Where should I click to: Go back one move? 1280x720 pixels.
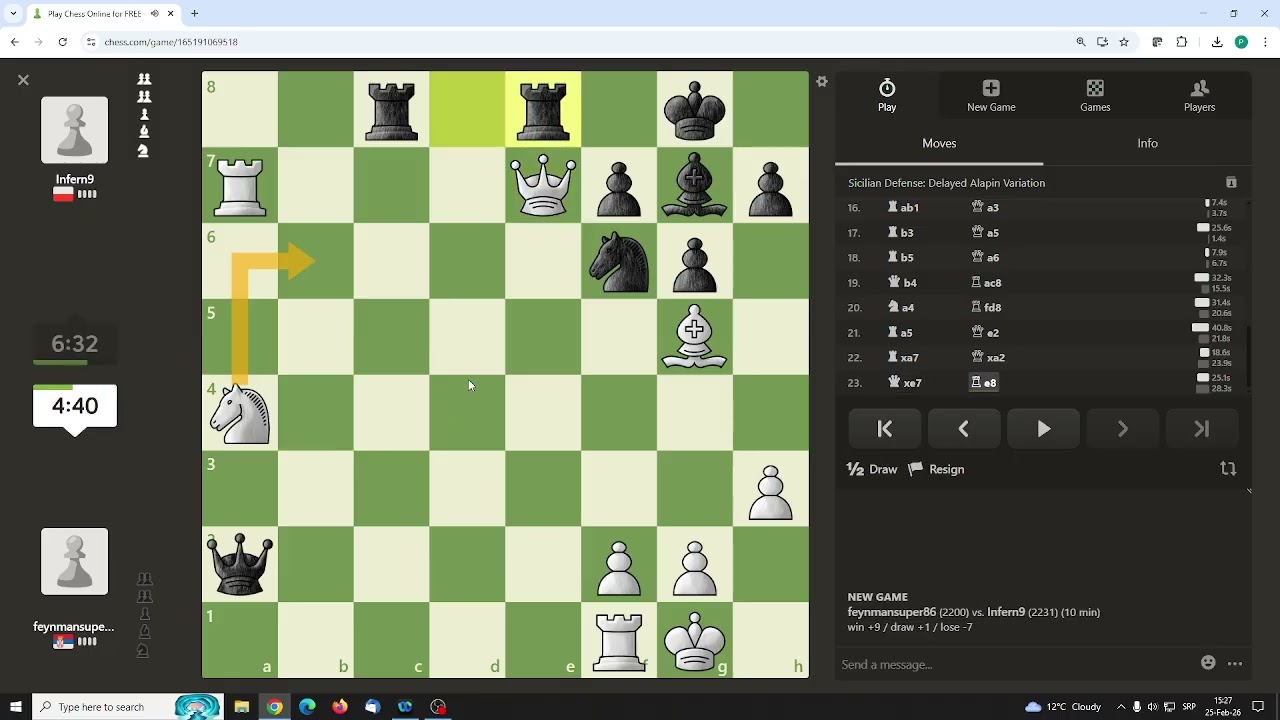(x=964, y=429)
